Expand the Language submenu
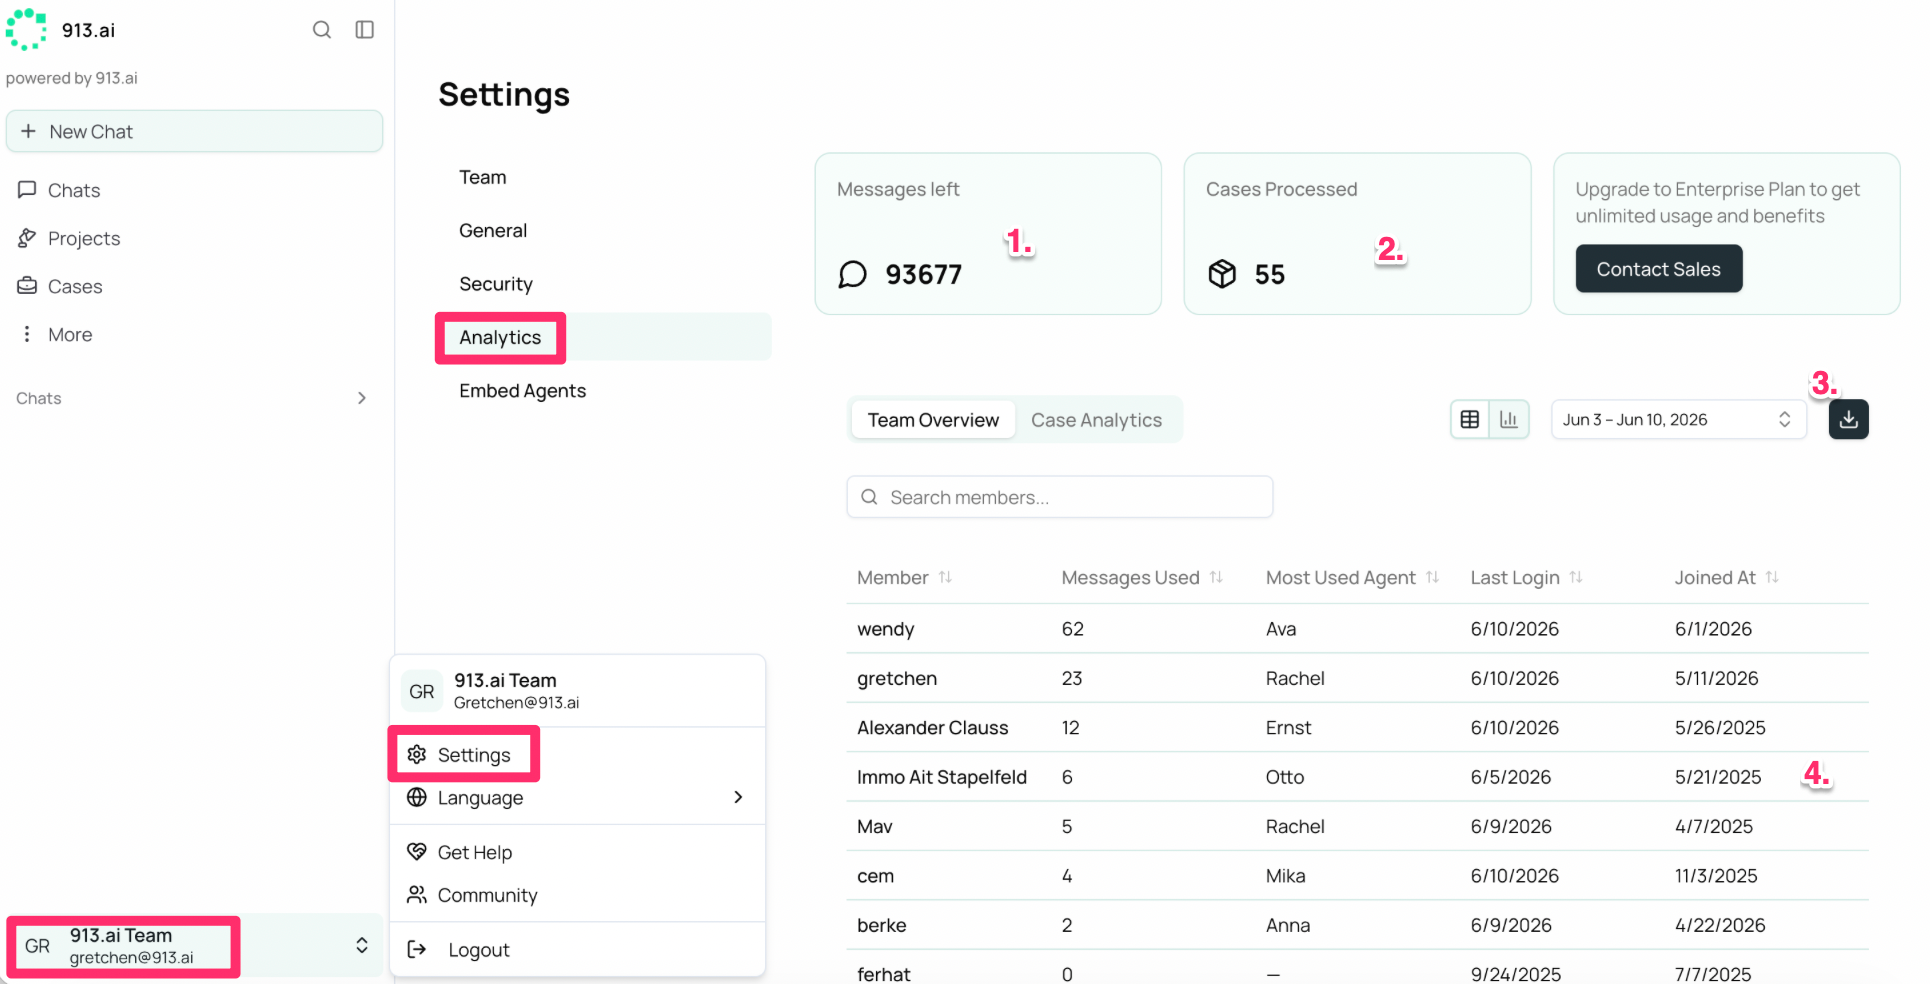 click(x=577, y=798)
